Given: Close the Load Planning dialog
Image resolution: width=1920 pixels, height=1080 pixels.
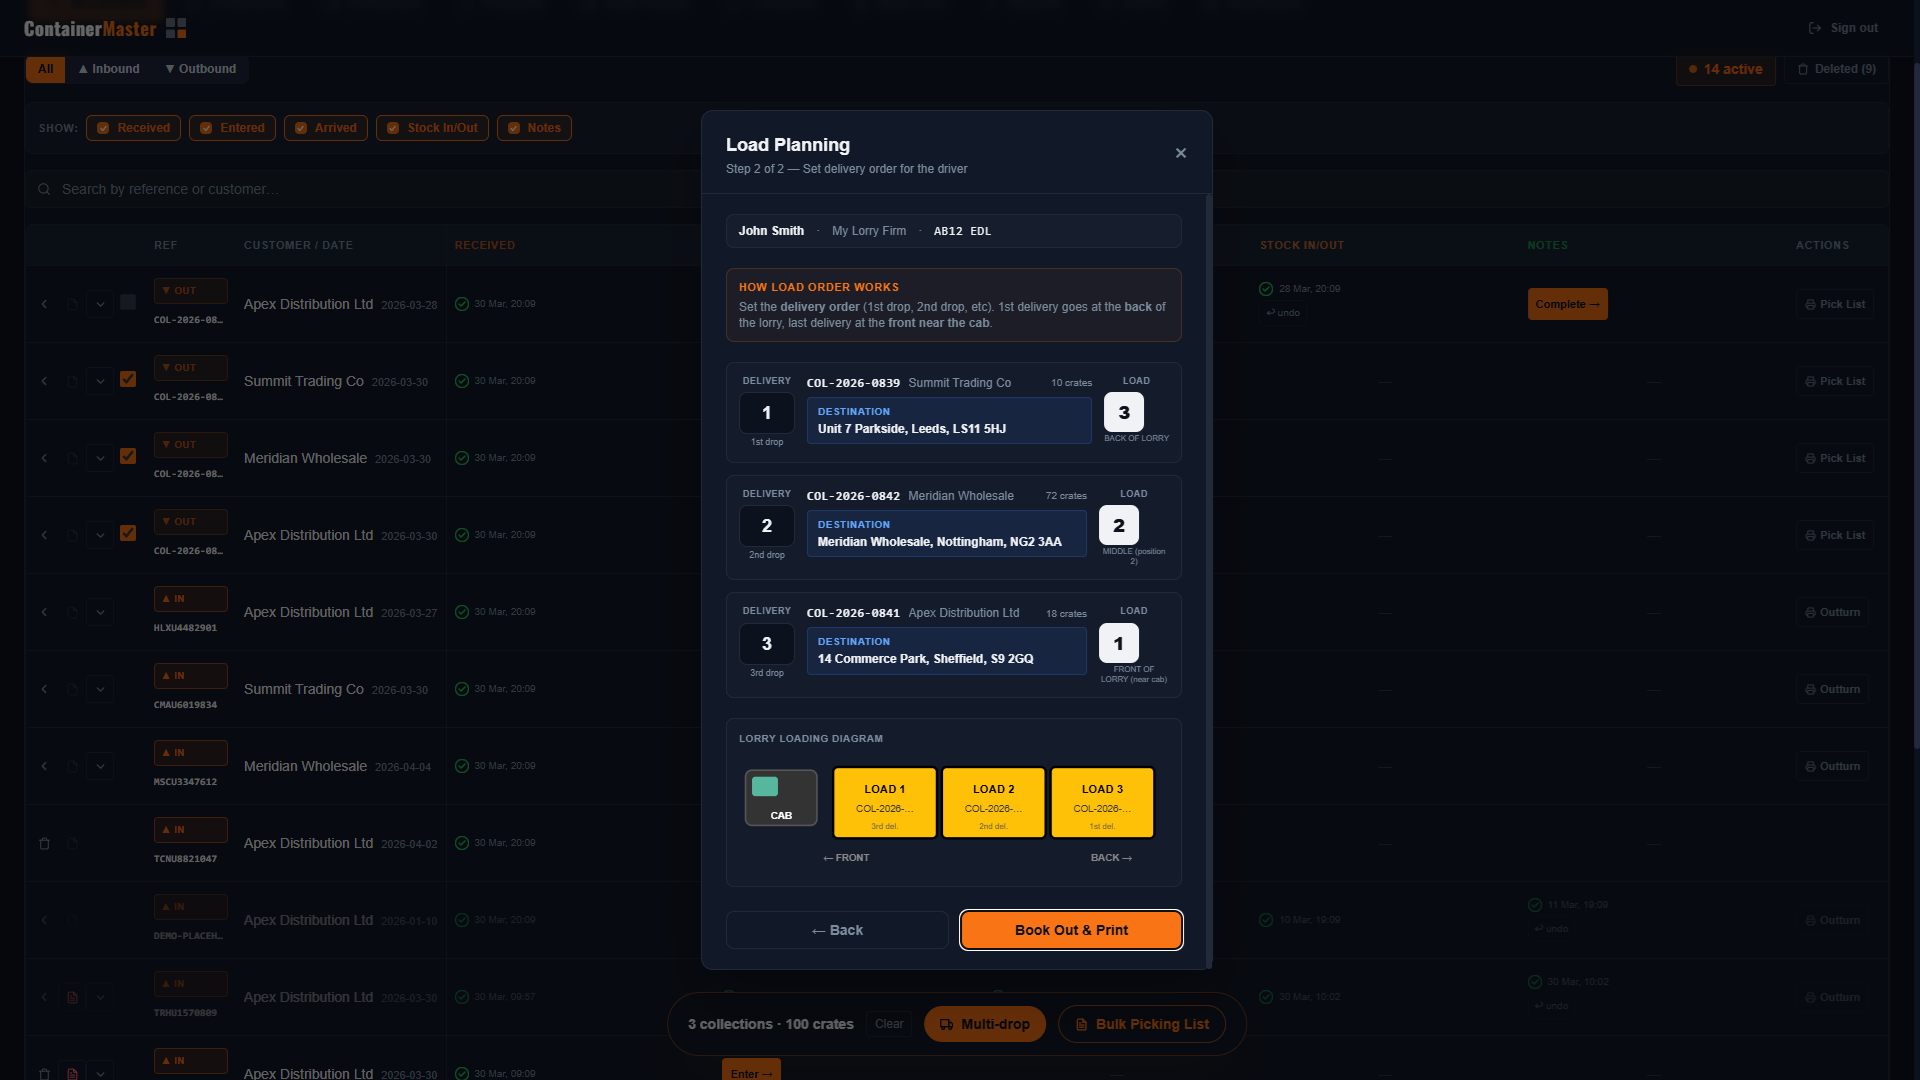Looking at the screenshot, I should click(1181, 153).
